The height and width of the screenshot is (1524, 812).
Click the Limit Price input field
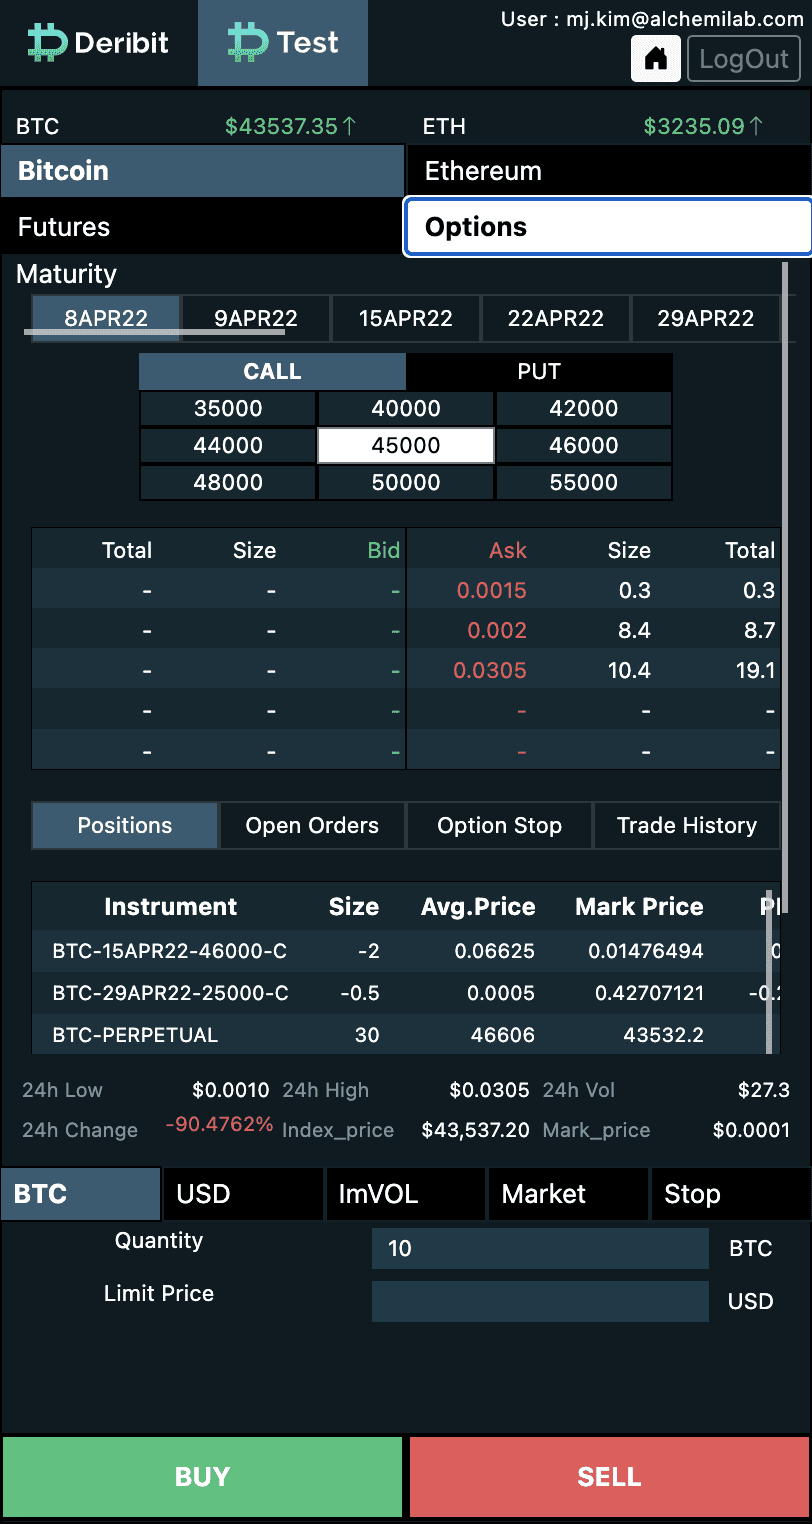tap(540, 1302)
